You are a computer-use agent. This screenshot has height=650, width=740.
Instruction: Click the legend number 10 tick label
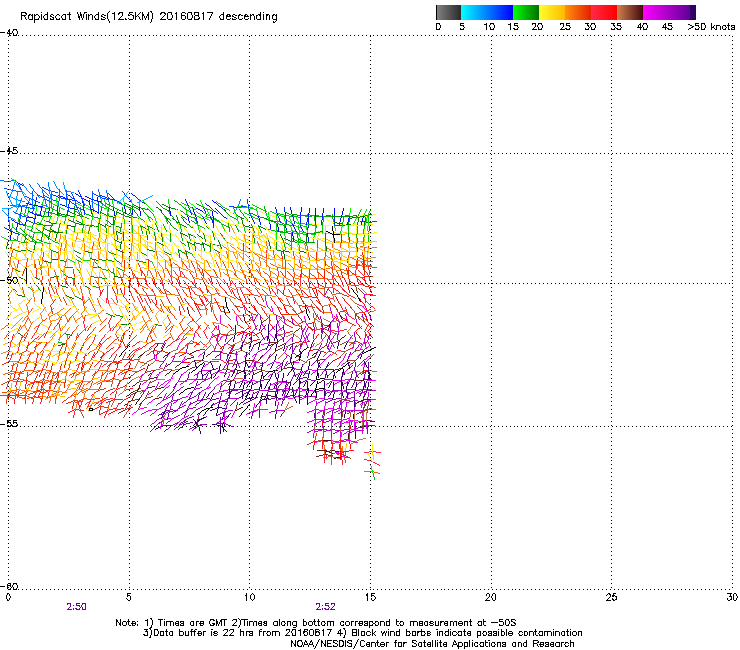tap(489, 27)
